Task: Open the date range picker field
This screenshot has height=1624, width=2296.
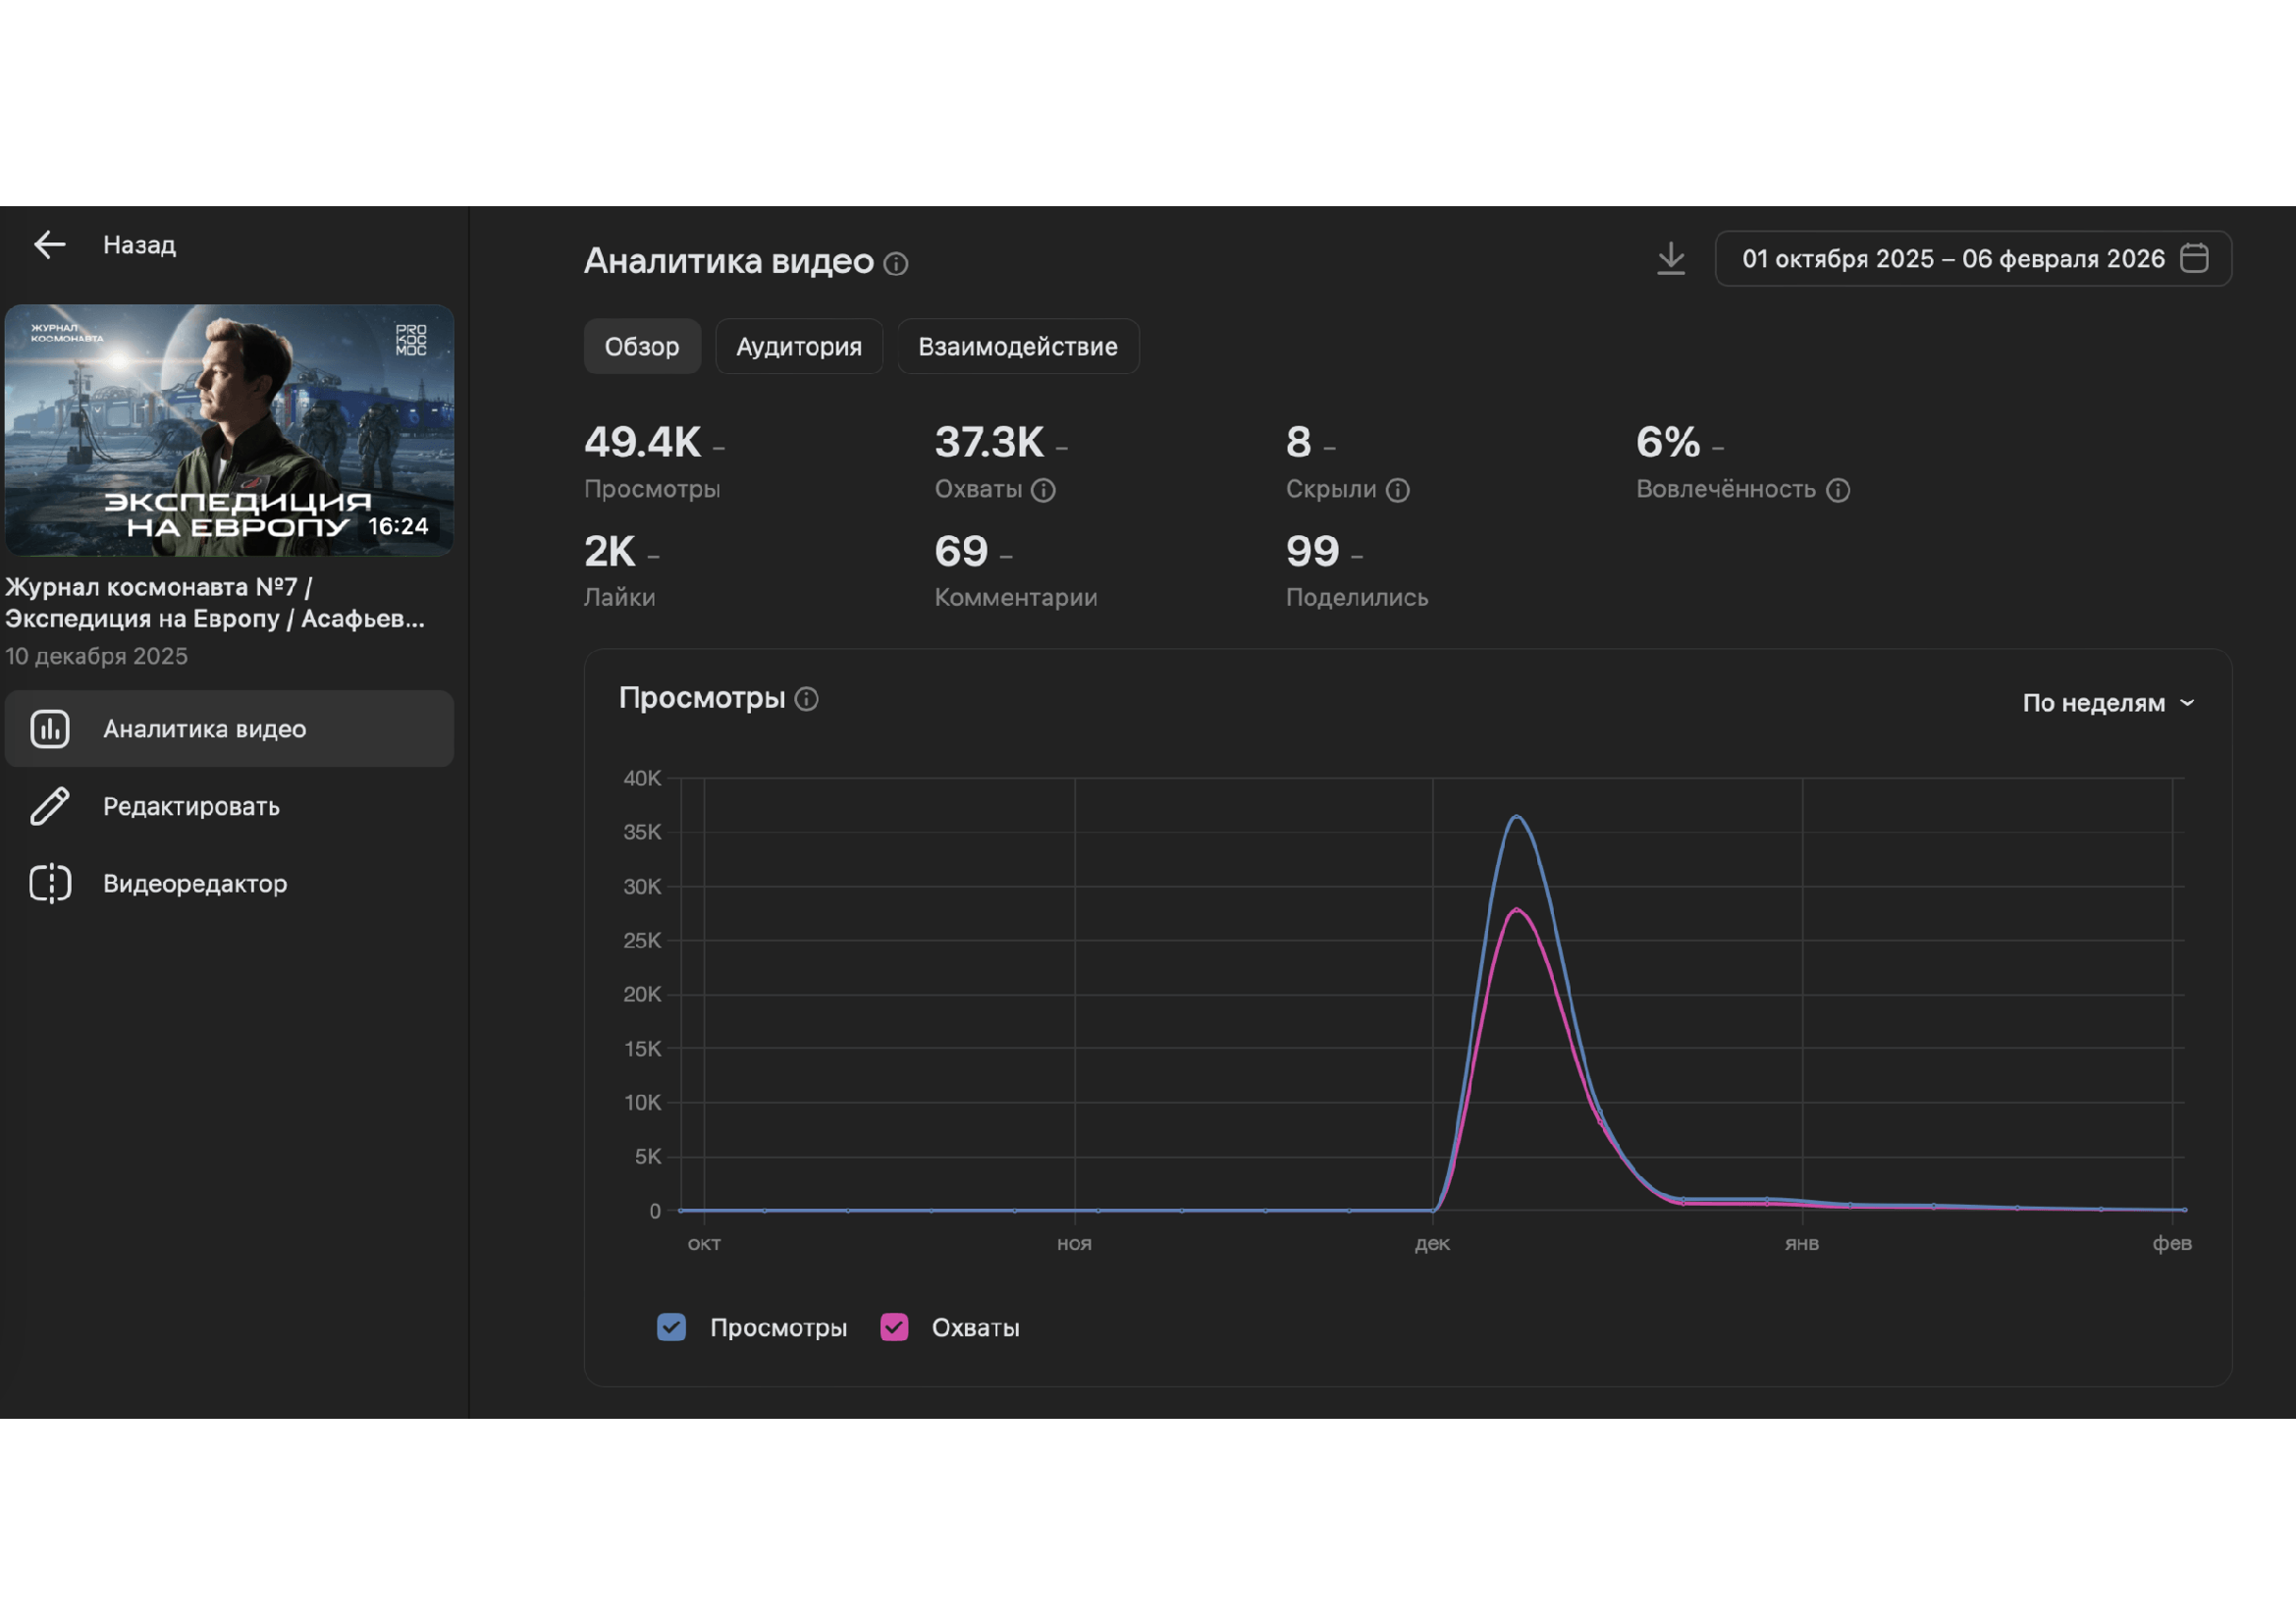Action: pyautogui.click(x=1952, y=259)
